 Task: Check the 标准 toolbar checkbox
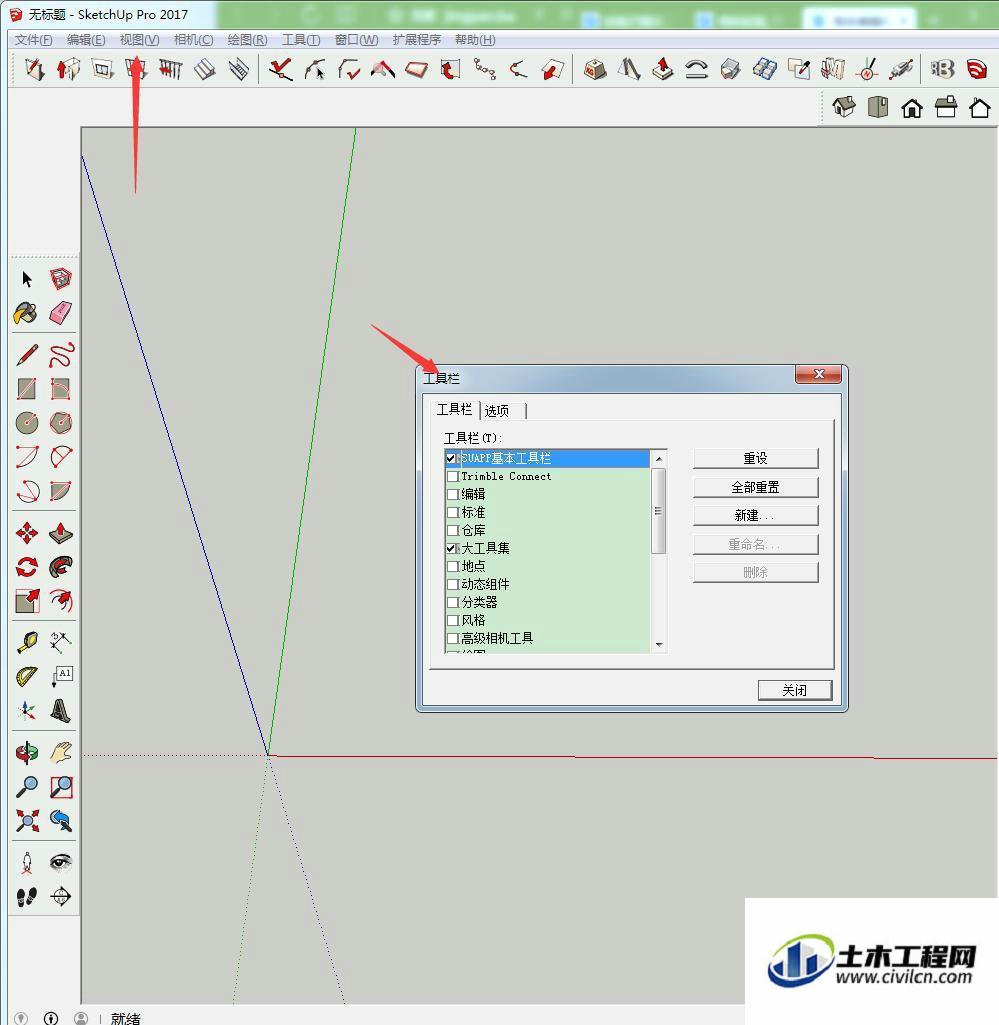click(x=452, y=512)
